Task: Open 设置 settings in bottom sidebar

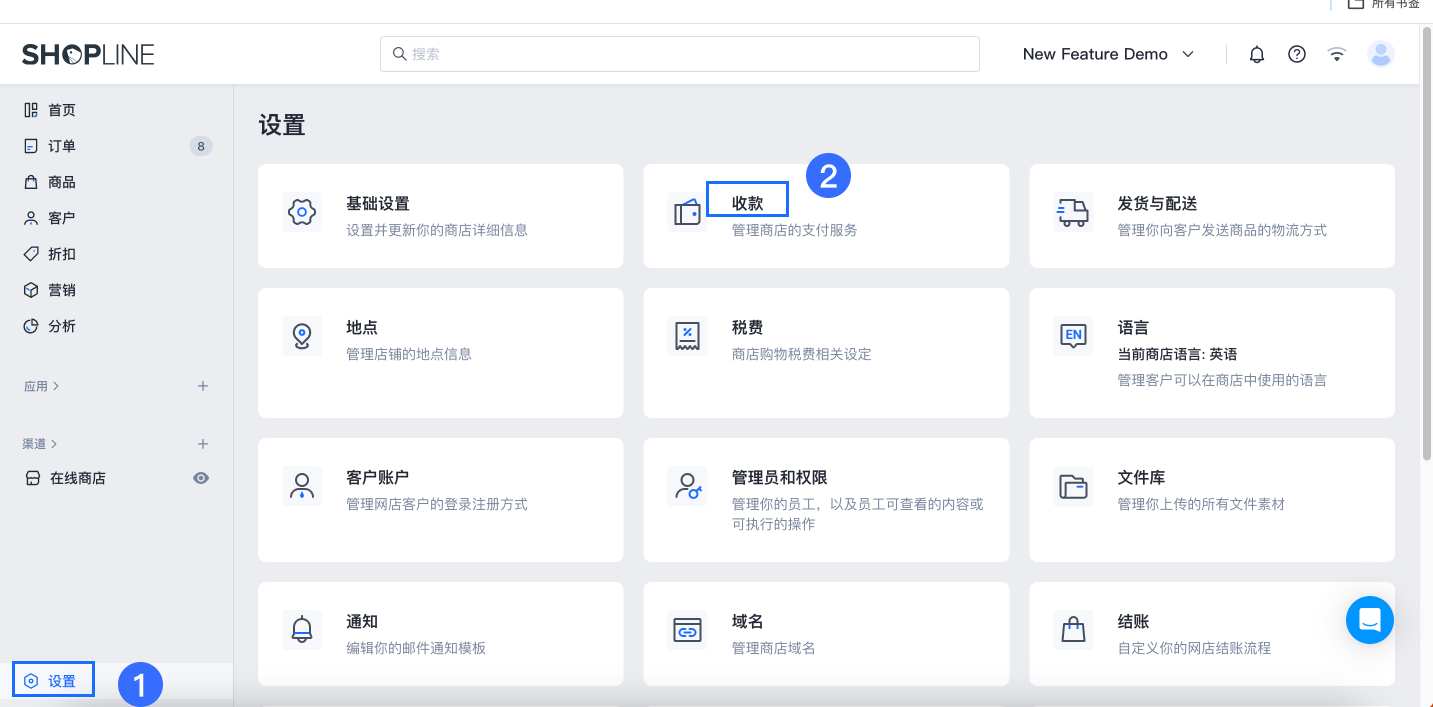Action: click(52, 679)
